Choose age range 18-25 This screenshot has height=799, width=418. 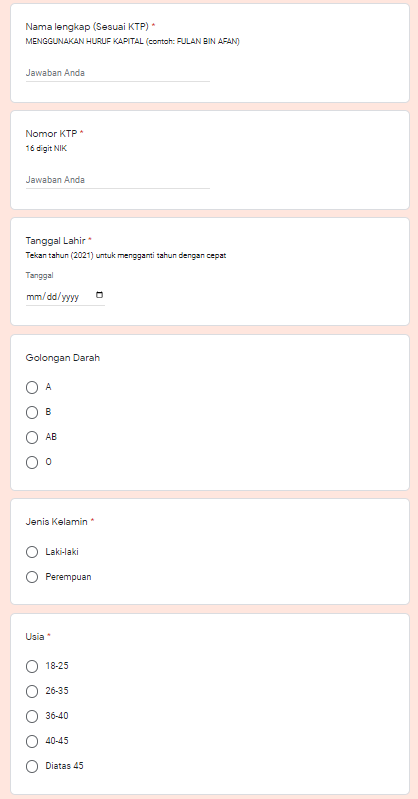[x=32, y=666]
